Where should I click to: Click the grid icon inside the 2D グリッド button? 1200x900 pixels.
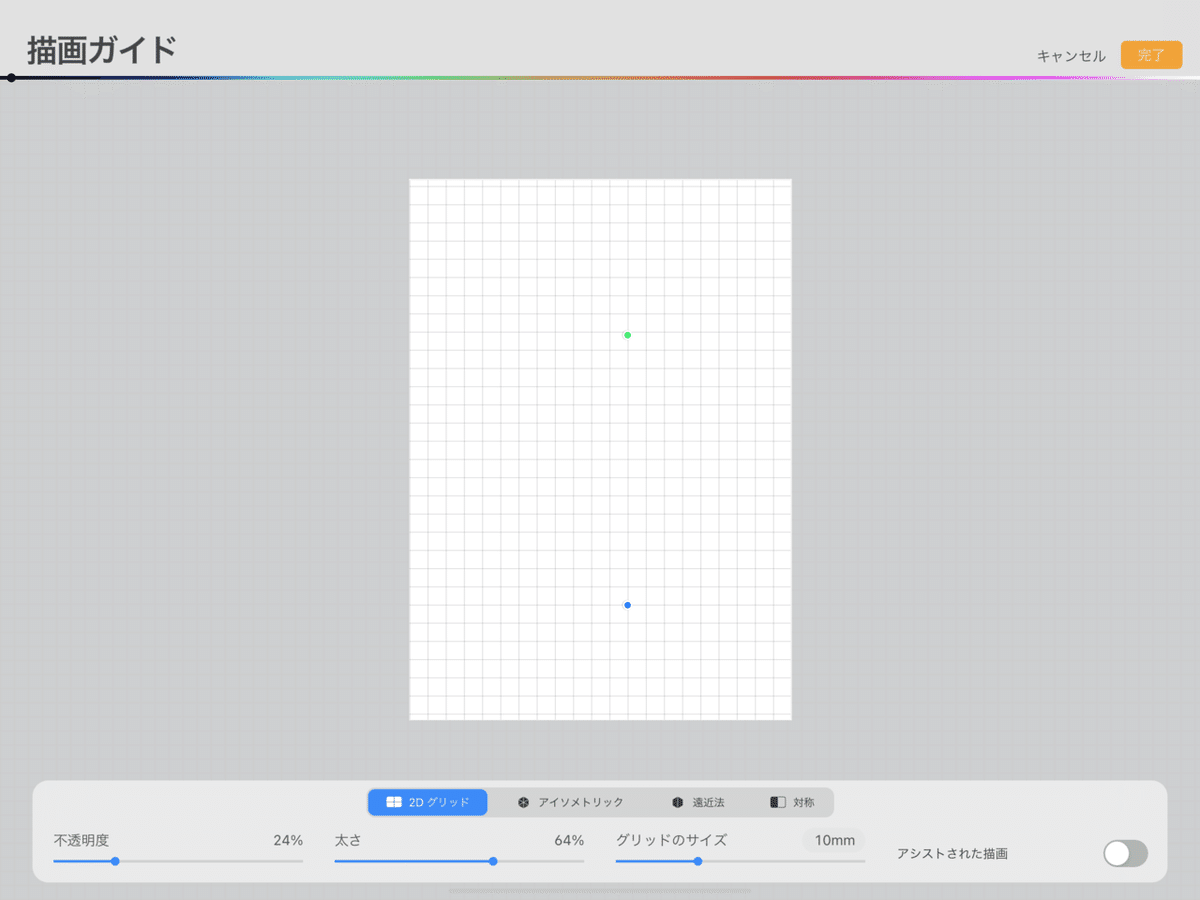[x=392, y=802]
